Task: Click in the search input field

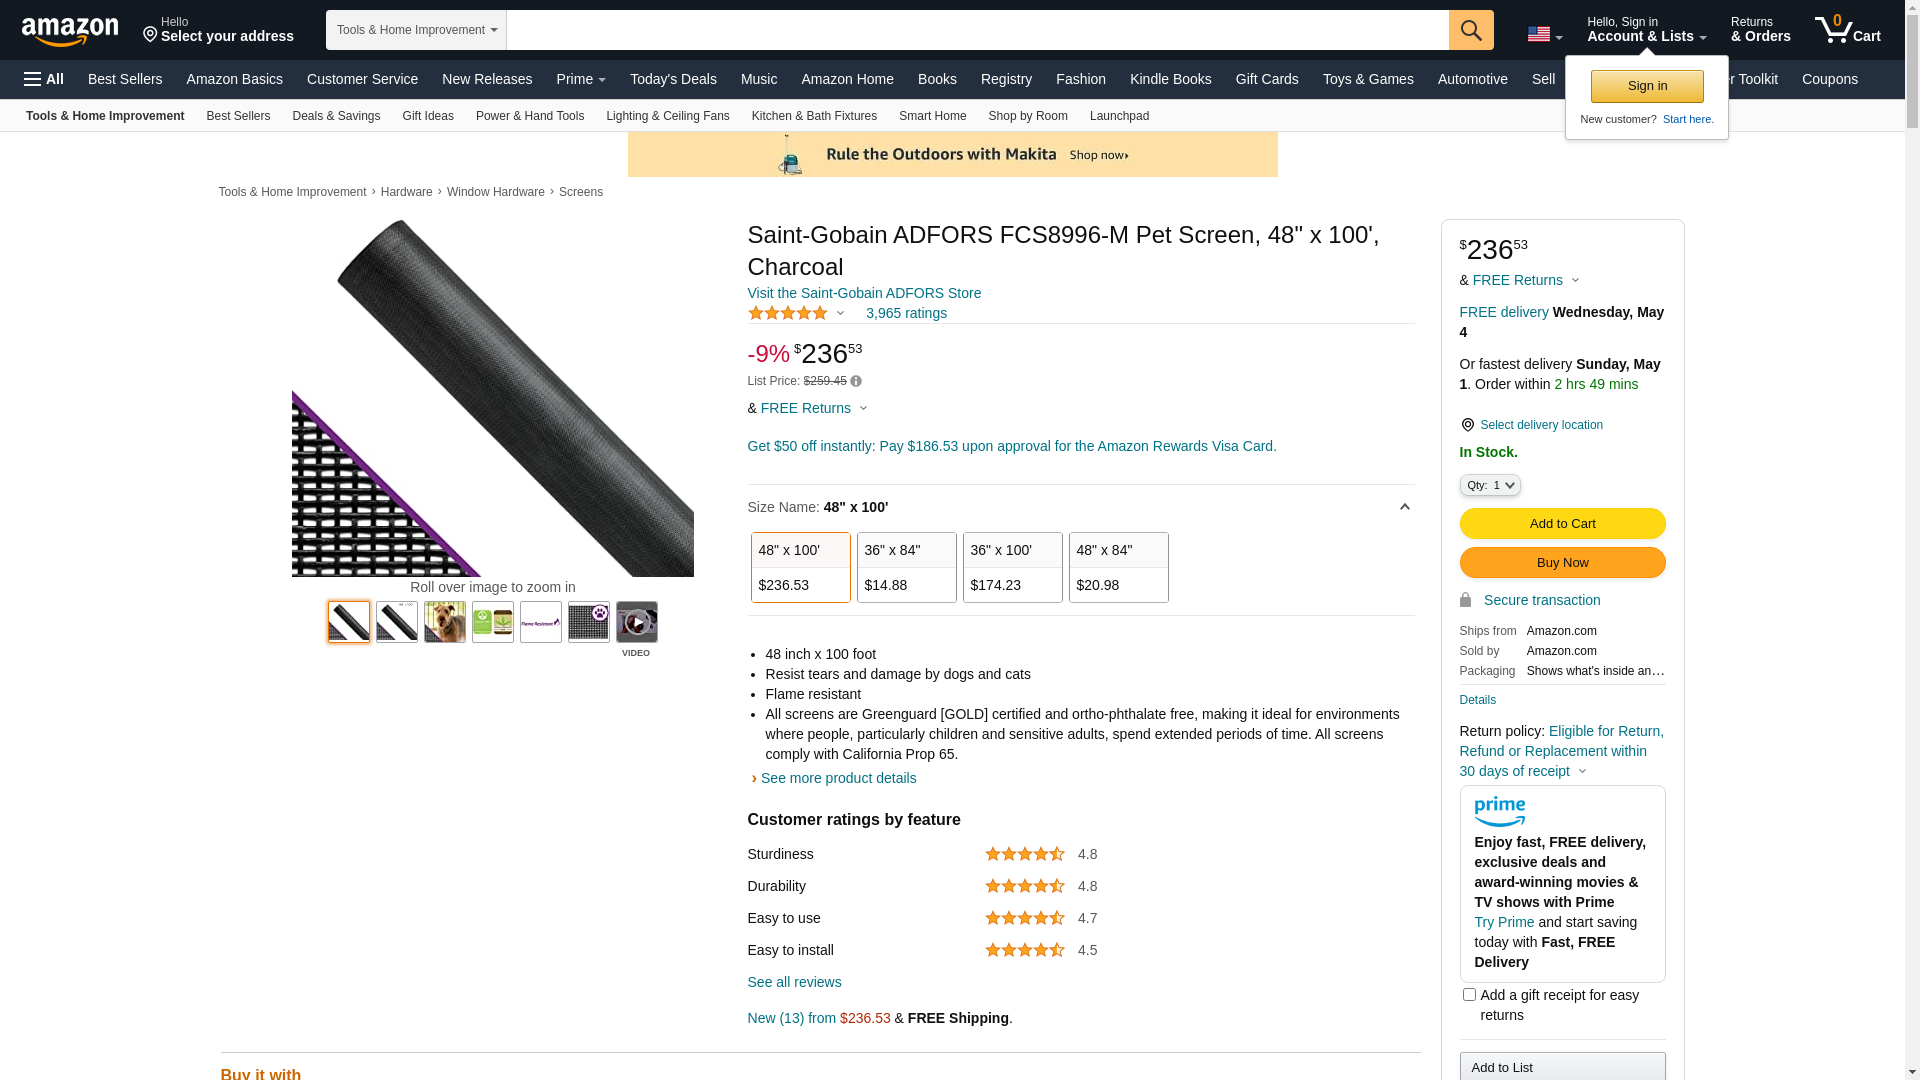Action: 976,30
